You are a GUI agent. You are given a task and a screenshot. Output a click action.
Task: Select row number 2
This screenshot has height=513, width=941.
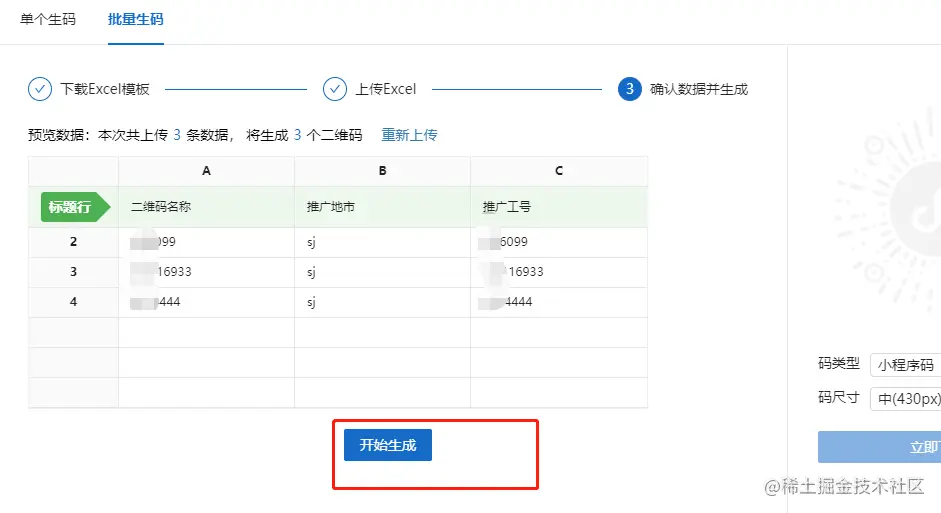[x=73, y=242]
